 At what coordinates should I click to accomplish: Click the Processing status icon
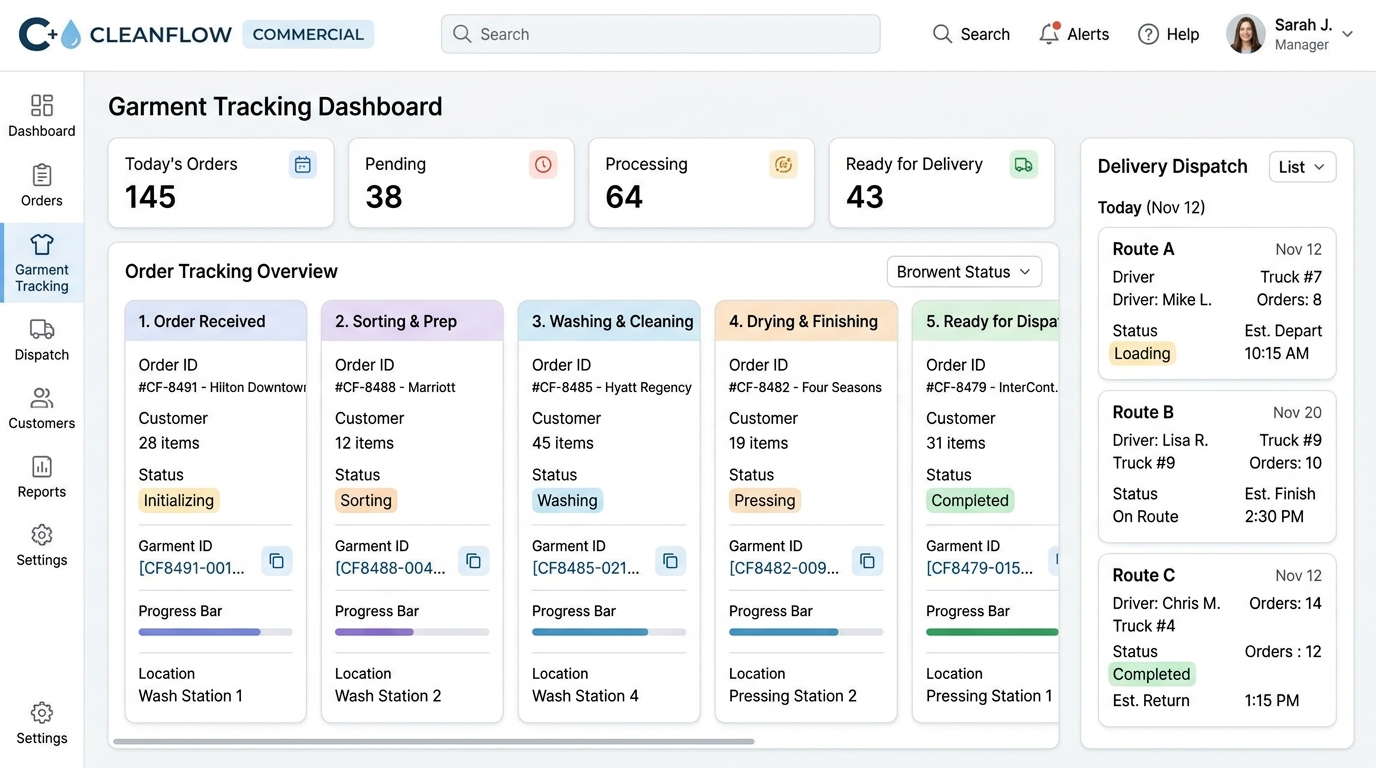(x=783, y=165)
